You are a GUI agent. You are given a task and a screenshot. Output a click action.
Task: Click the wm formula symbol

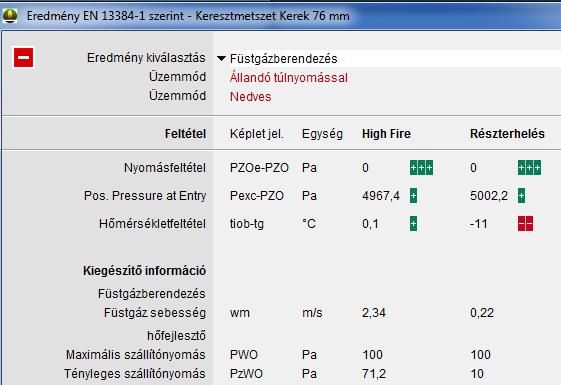[240, 313]
